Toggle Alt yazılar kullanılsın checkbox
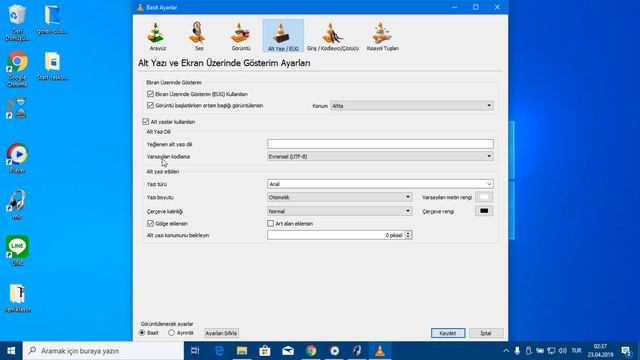The image size is (640, 360). pyautogui.click(x=145, y=122)
